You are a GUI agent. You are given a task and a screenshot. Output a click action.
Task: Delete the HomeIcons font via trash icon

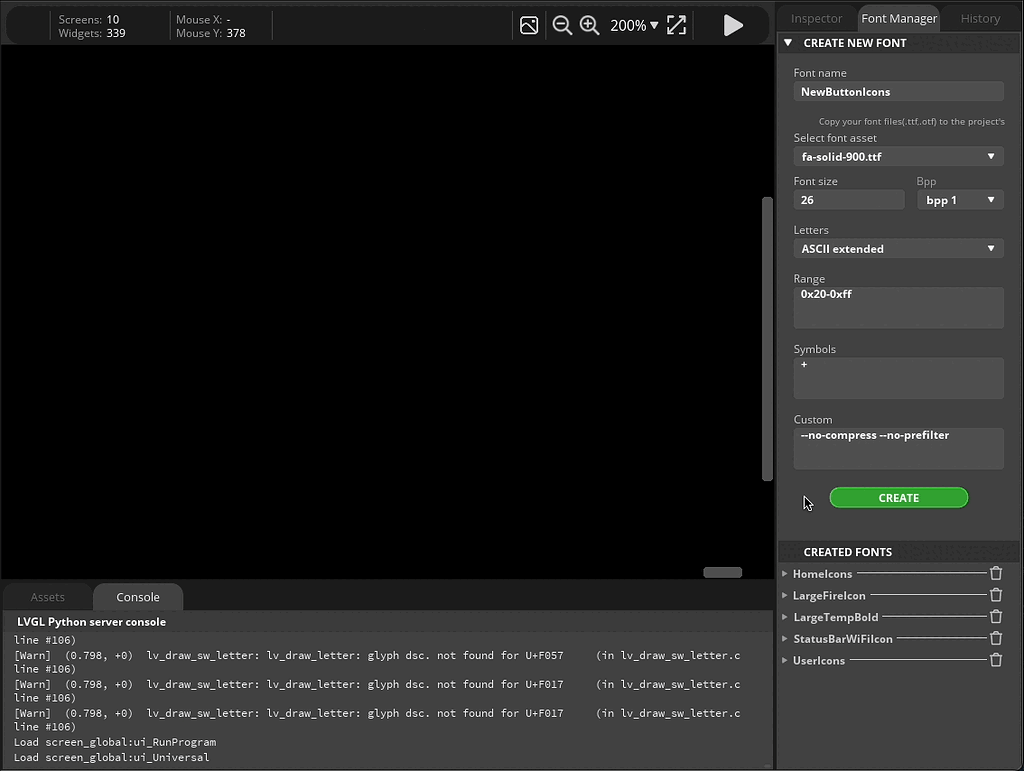(995, 573)
